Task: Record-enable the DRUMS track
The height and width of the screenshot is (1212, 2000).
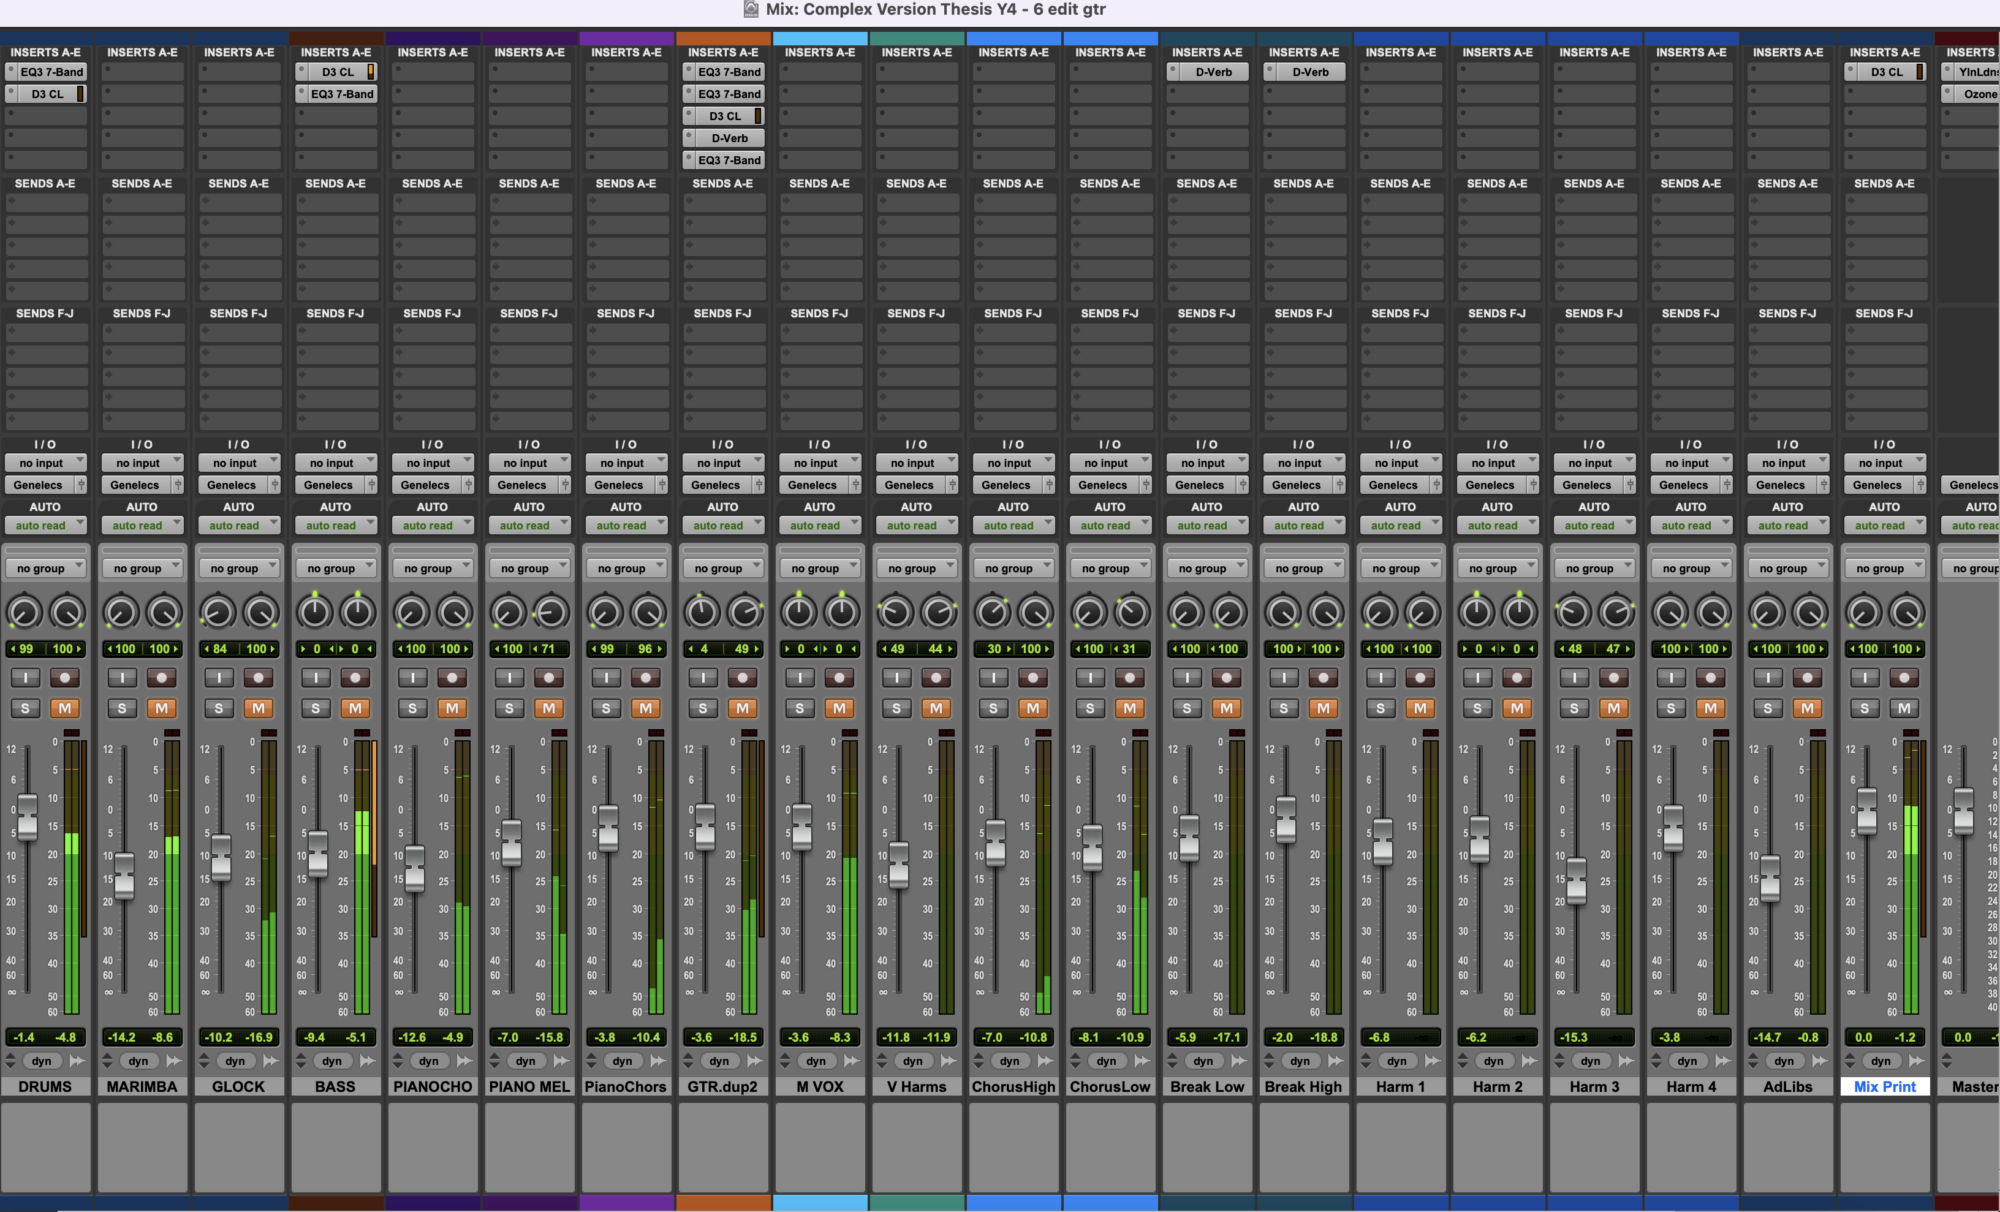Action: coord(65,678)
